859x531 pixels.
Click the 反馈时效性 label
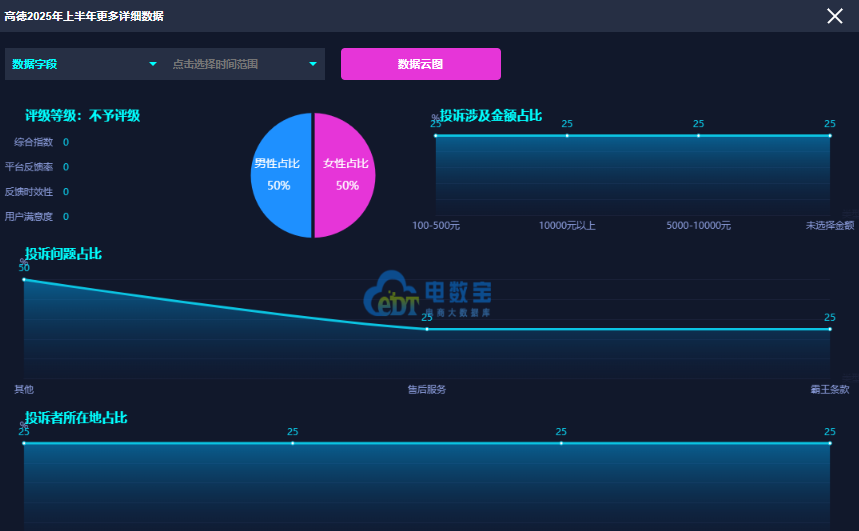coord(29,192)
